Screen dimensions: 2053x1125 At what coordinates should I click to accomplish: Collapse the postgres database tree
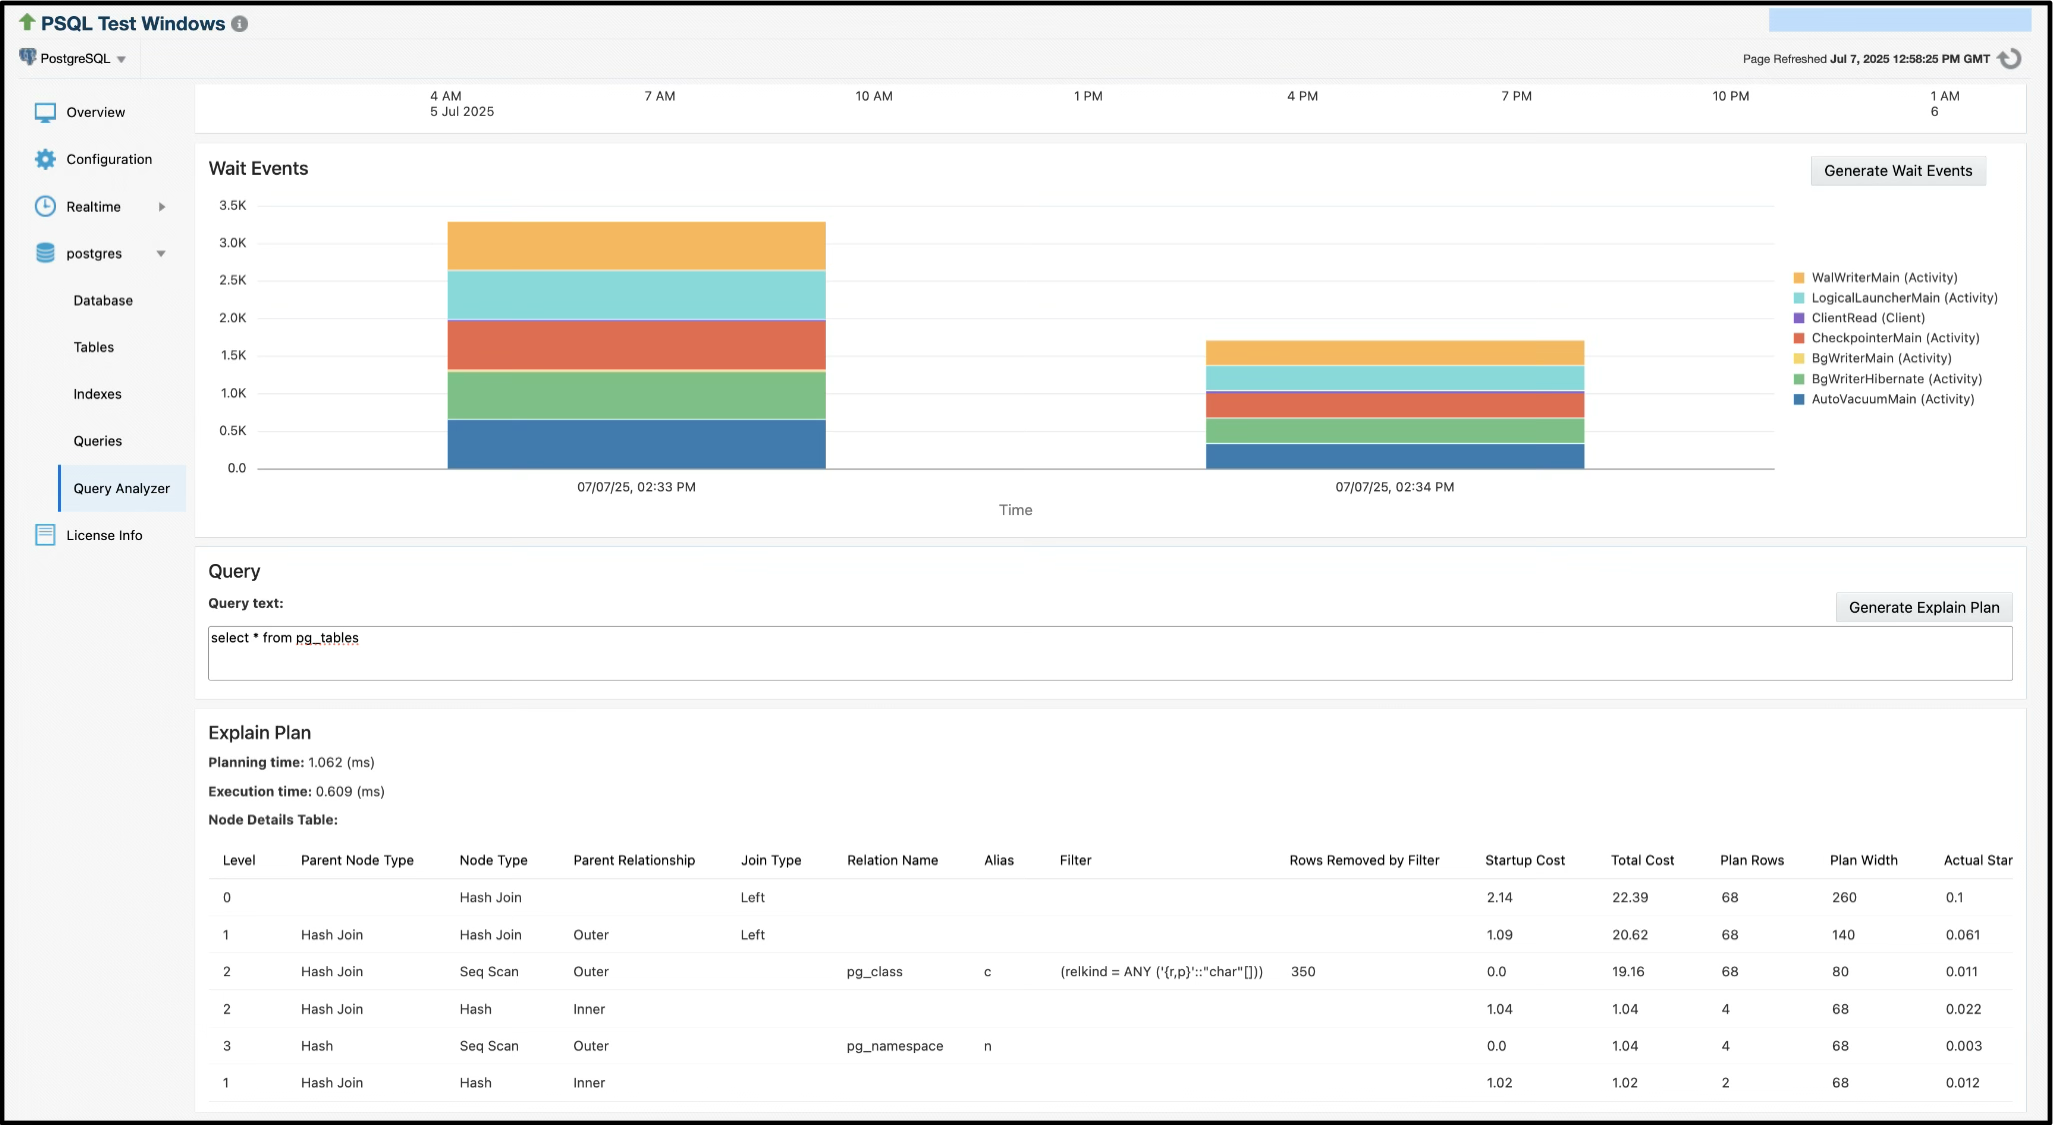pyautogui.click(x=161, y=253)
